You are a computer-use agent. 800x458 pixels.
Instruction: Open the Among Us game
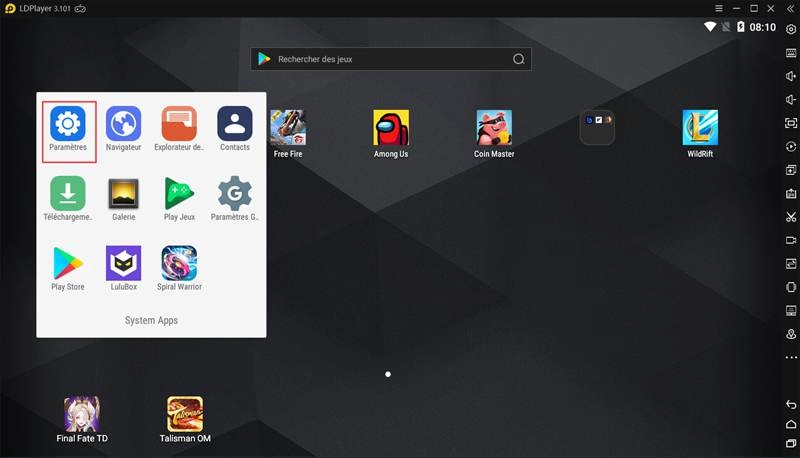[x=391, y=128]
